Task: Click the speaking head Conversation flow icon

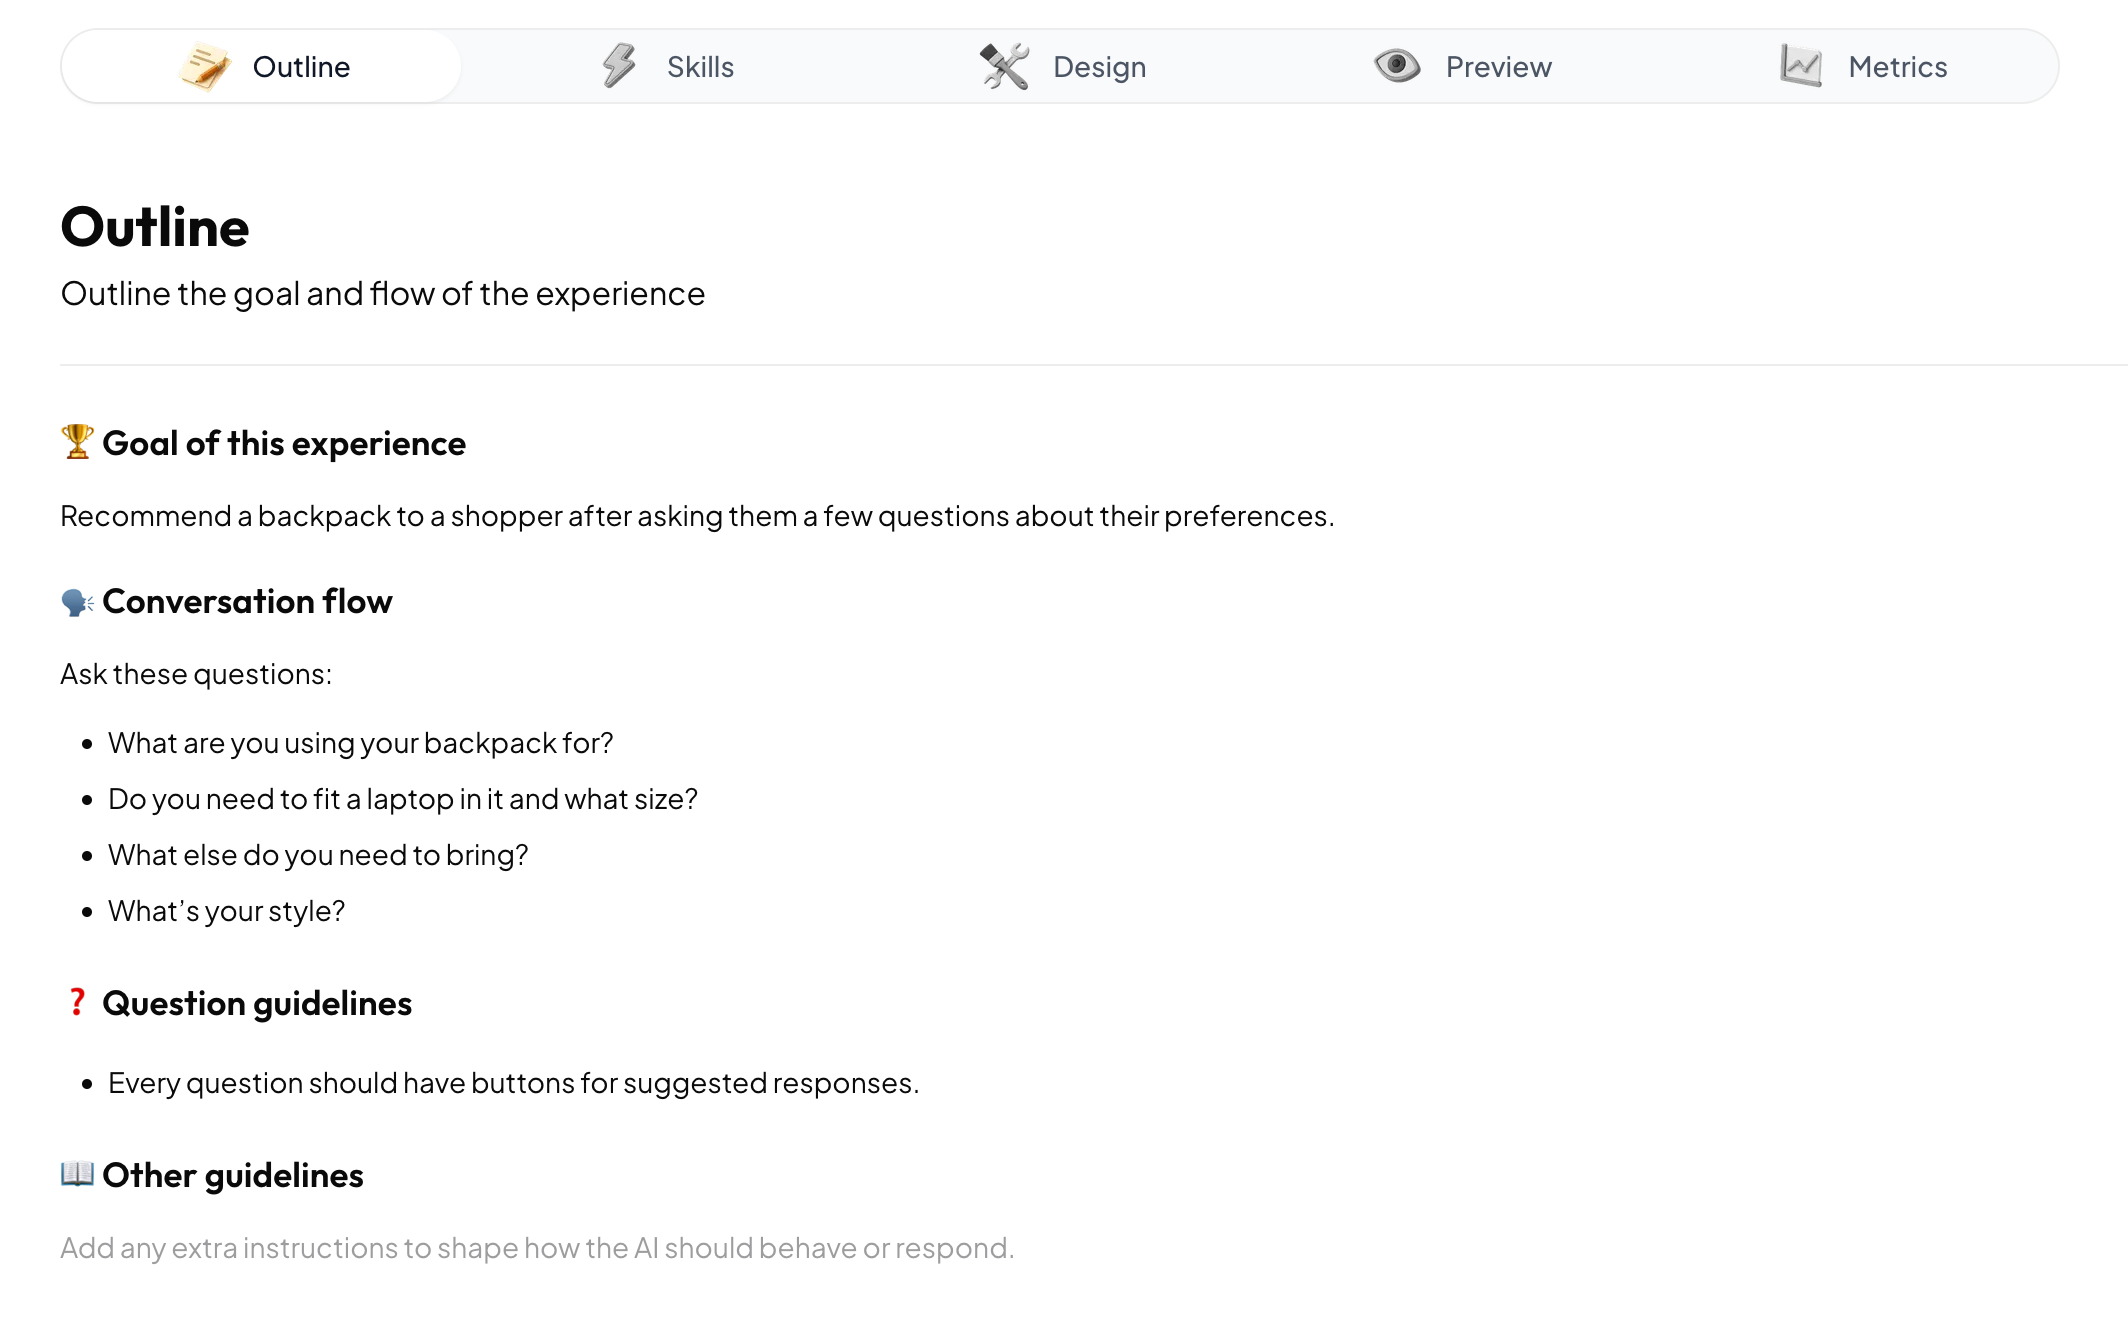Action: point(77,602)
